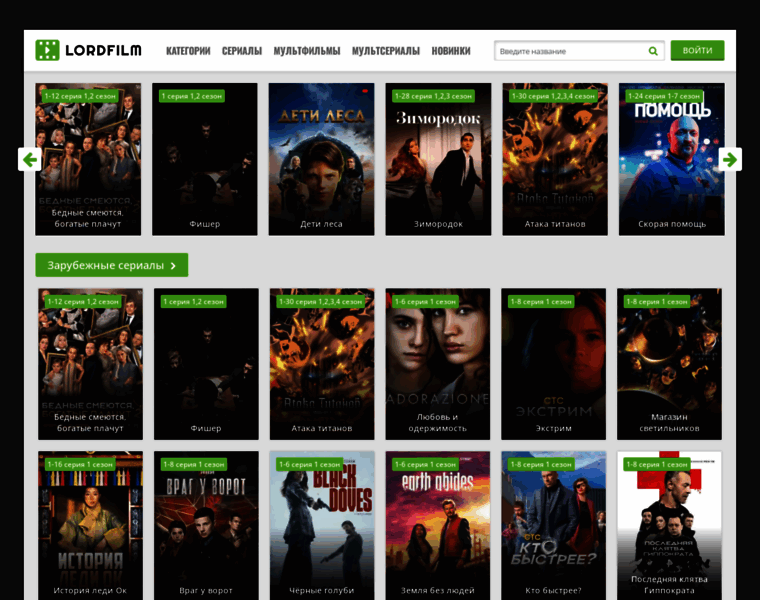Open grid poster Кто быстрее?
This screenshot has height=600, width=760.
[x=554, y=525]
